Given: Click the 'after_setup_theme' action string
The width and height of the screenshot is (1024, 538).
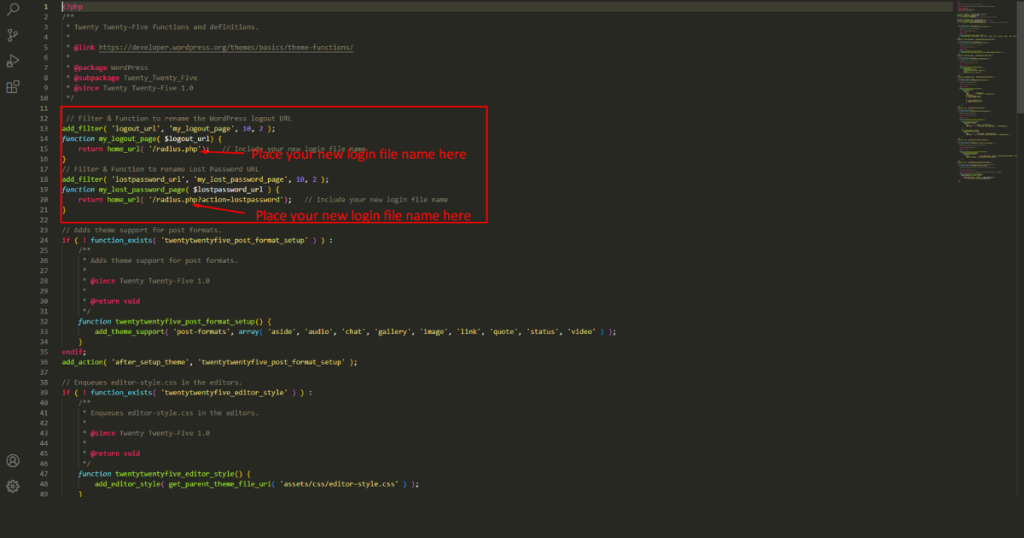Looking at the screenshot, I should coord(150,362).
